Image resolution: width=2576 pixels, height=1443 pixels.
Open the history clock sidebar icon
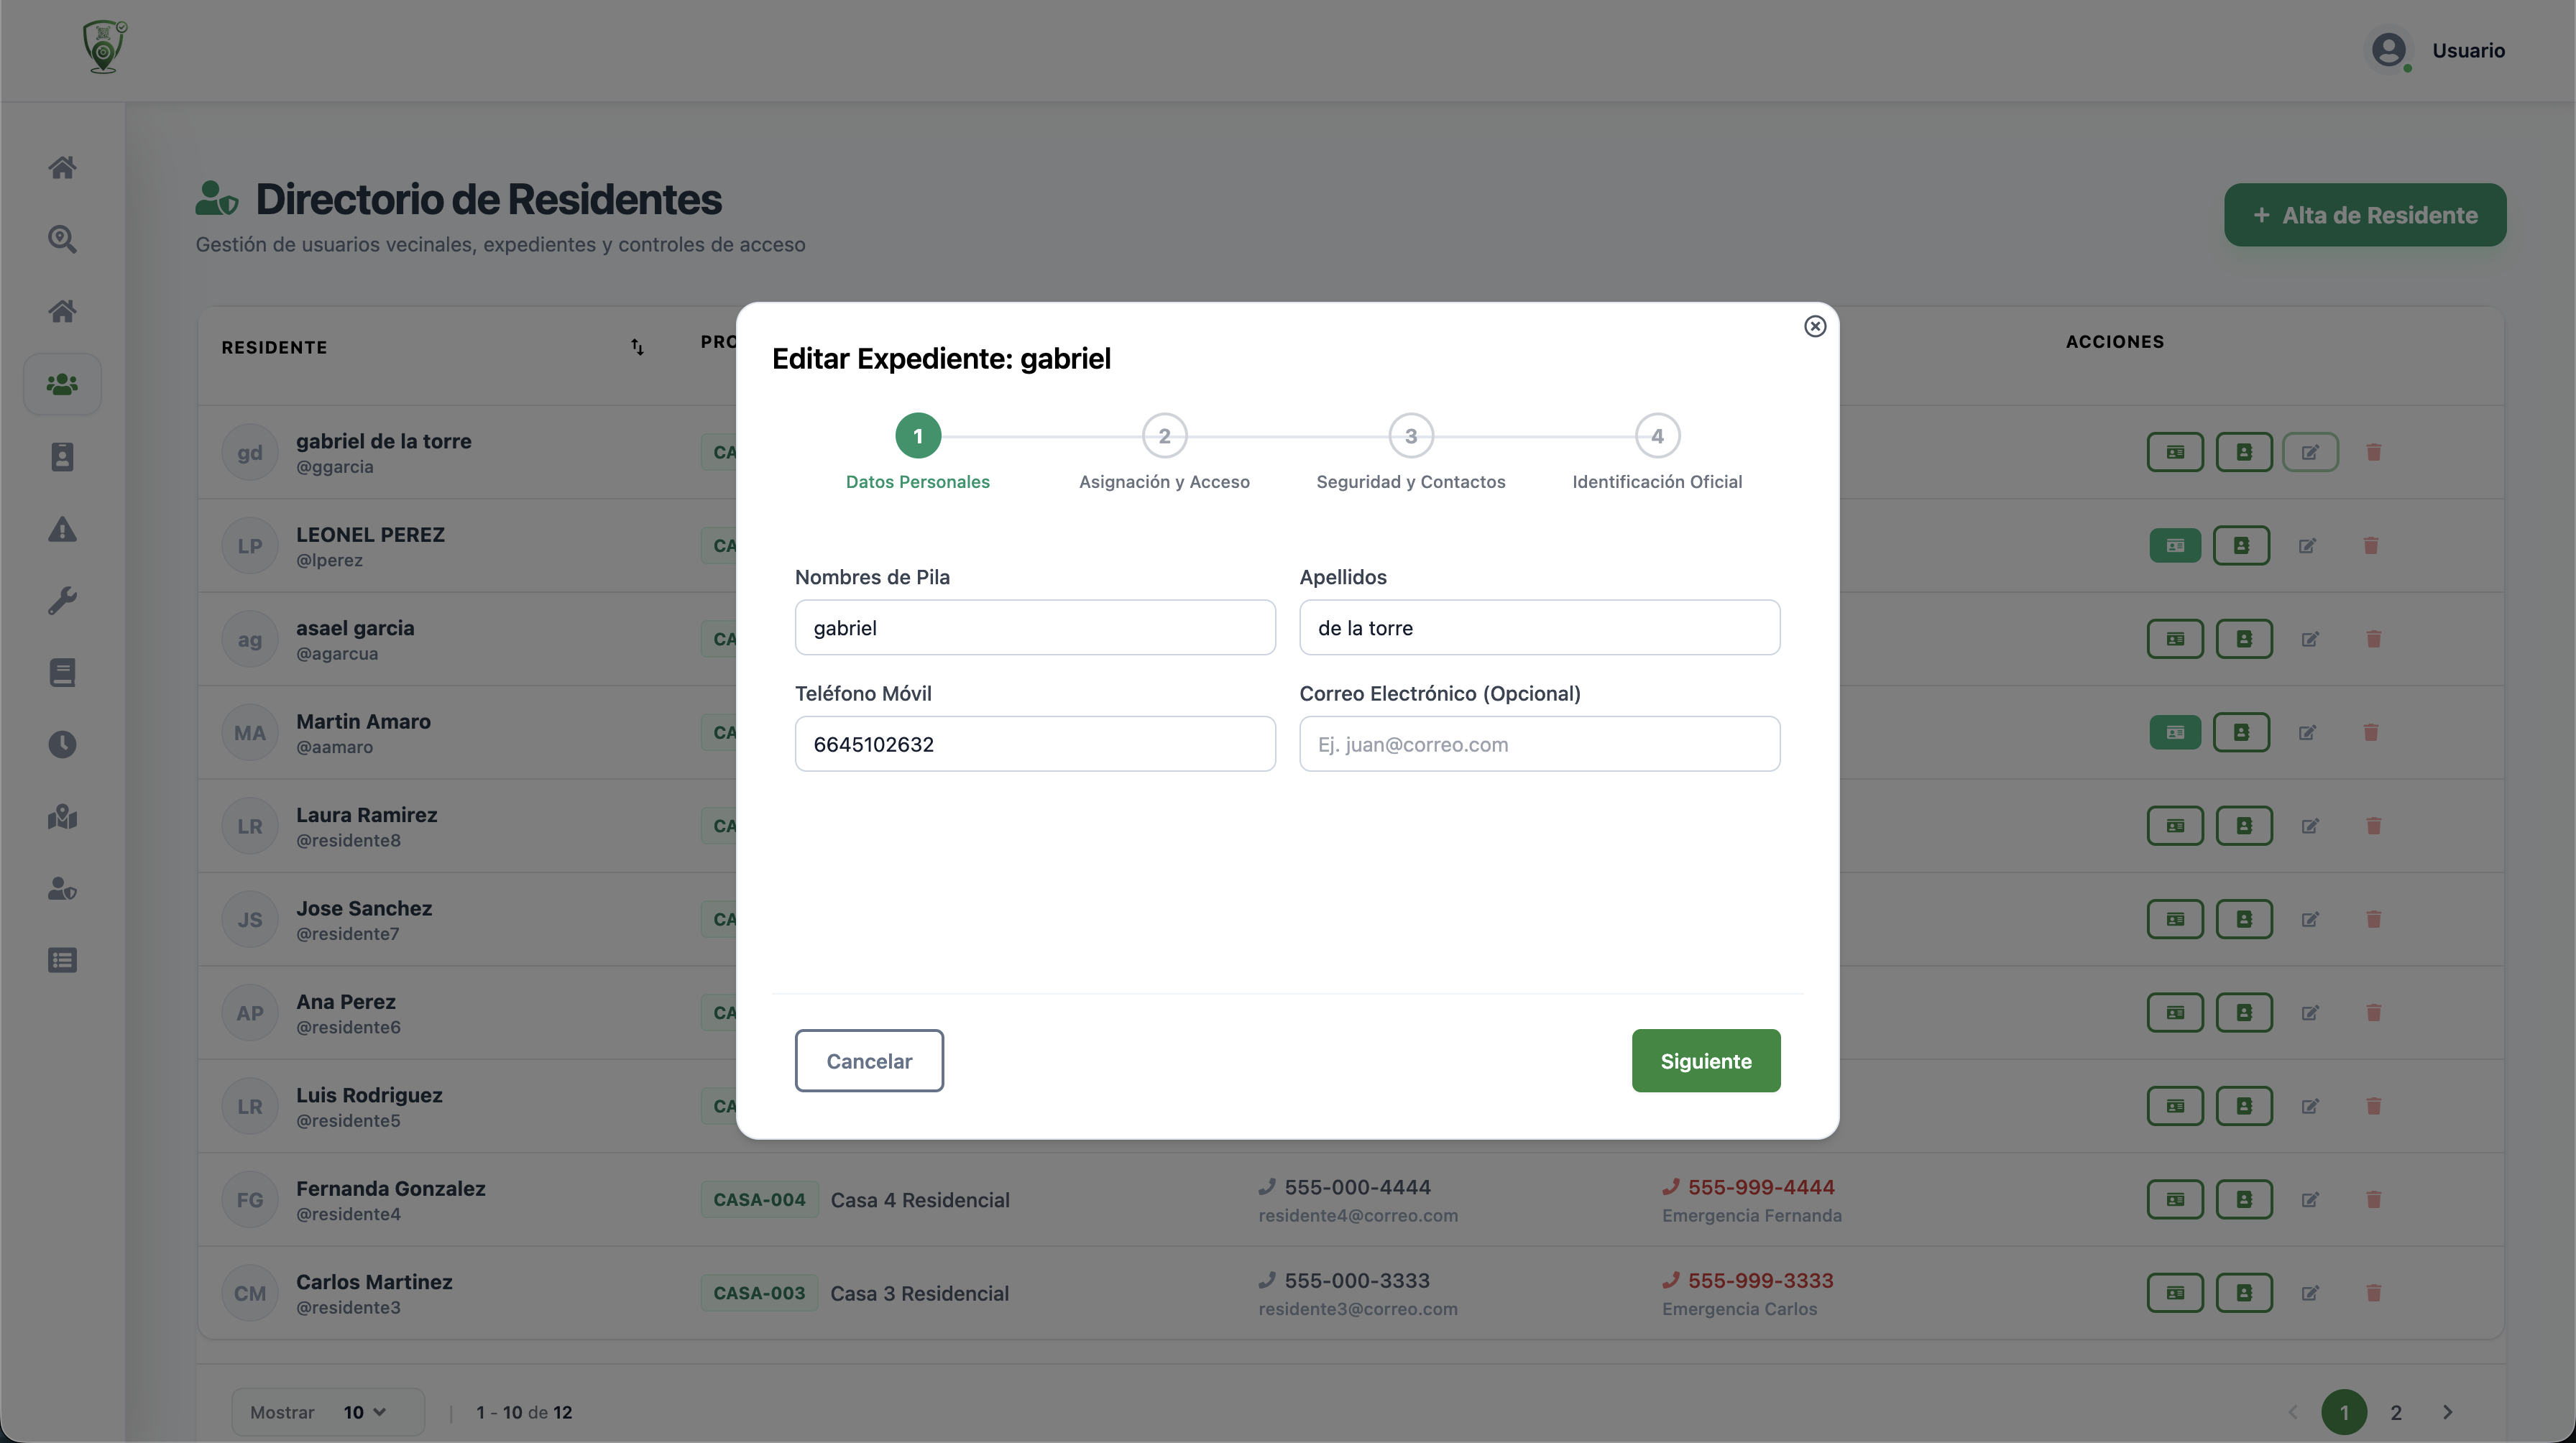coord(62,744)
